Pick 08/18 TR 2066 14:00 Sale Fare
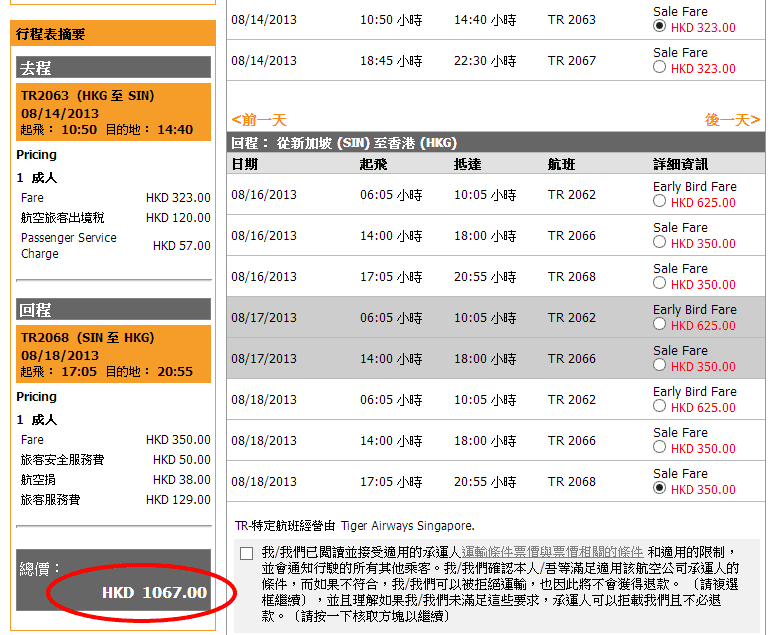This screenshot has height=635, width=773. point(659,448)
